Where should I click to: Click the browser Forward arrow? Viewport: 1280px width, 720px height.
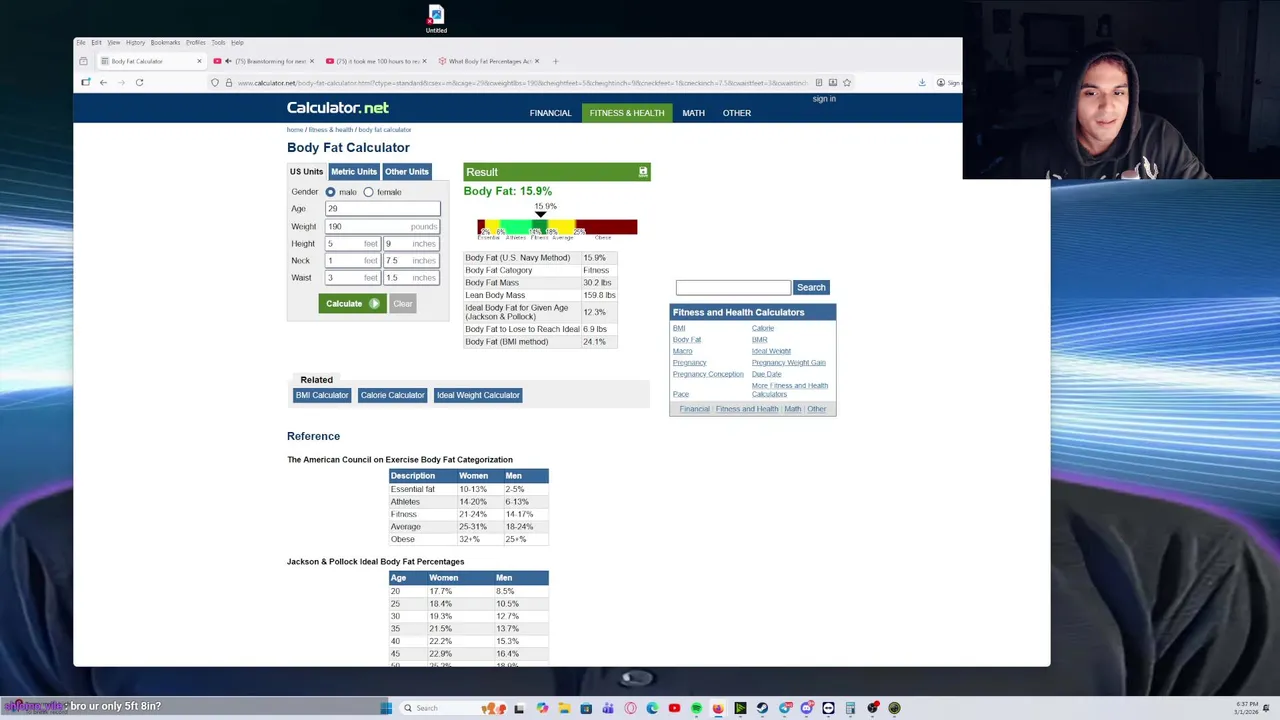[121, 82]
